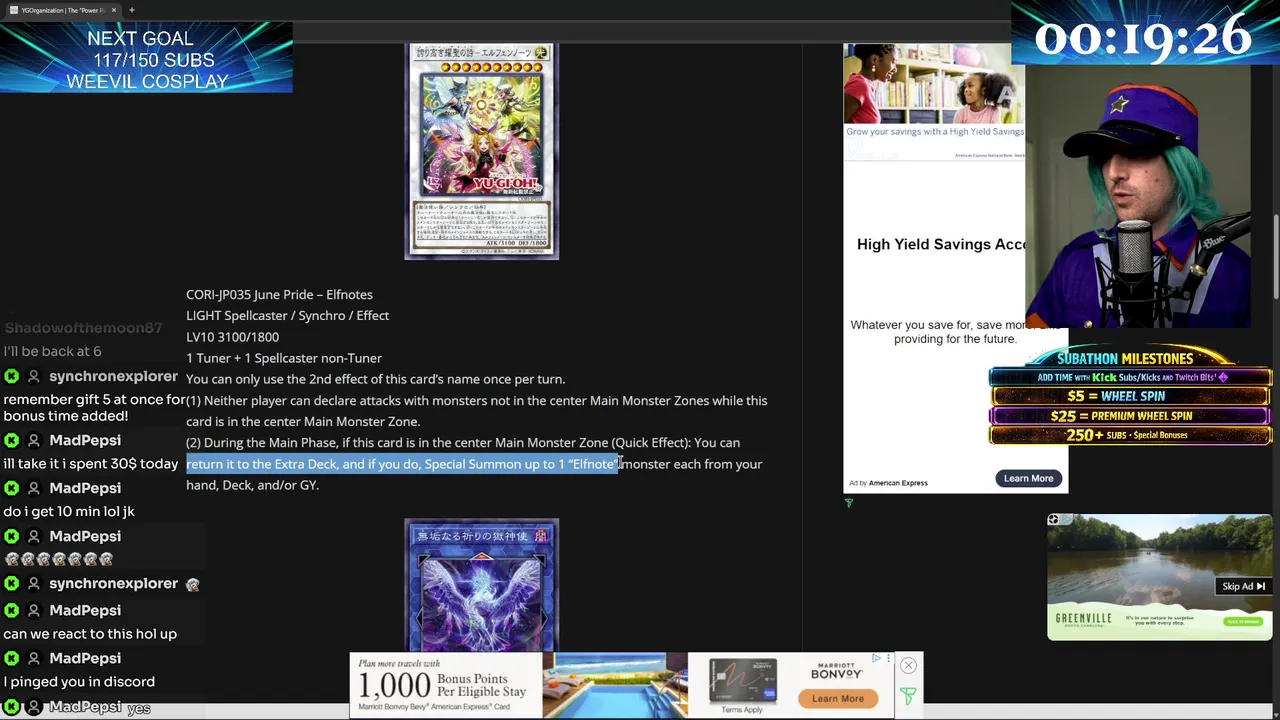Viewport: 1280px width, 720px height.
Task: Click the vertical page scrollbar thumb
Action: tap(1274, 256)
